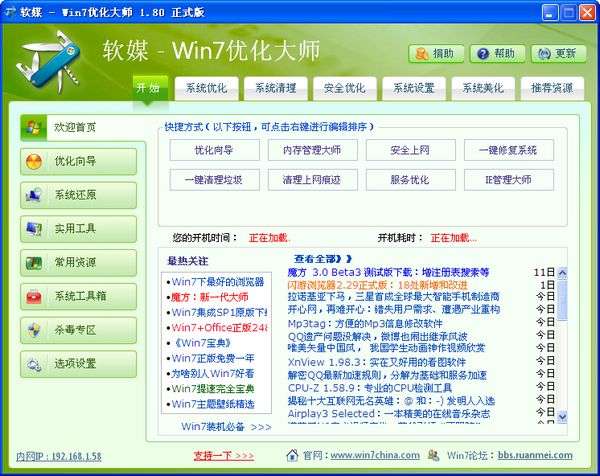600x476 pixels.
Task: Open the Win7正版免费一年 hot topic
Action: 213,358
